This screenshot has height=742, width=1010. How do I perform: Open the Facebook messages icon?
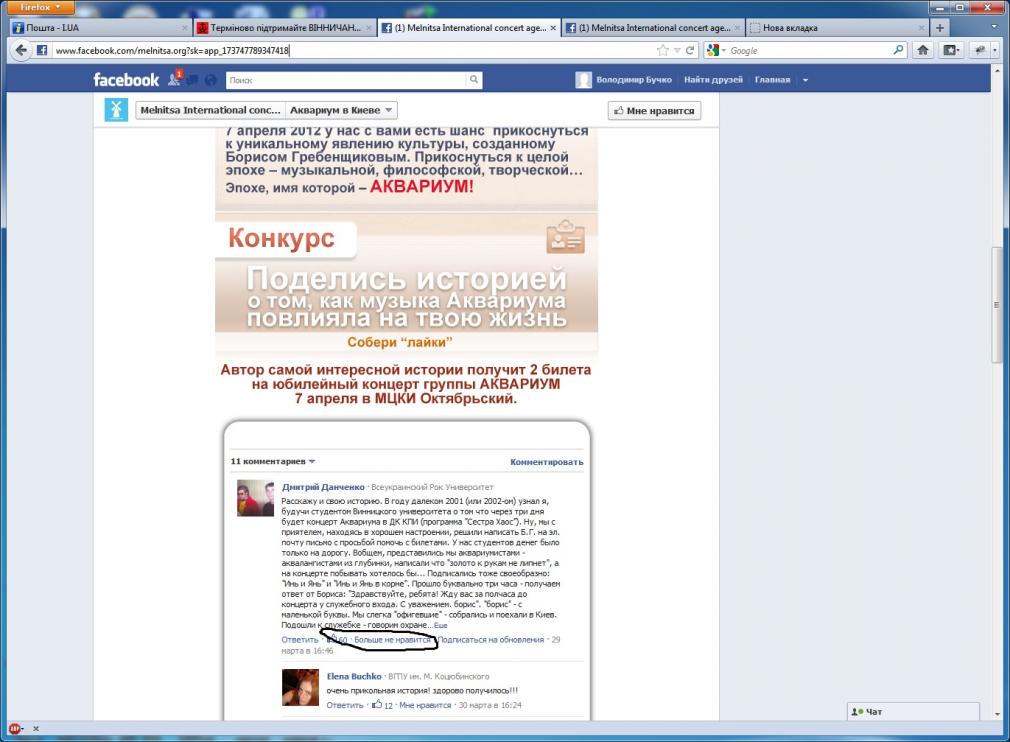pyautogui.click(x=193, y=80)
